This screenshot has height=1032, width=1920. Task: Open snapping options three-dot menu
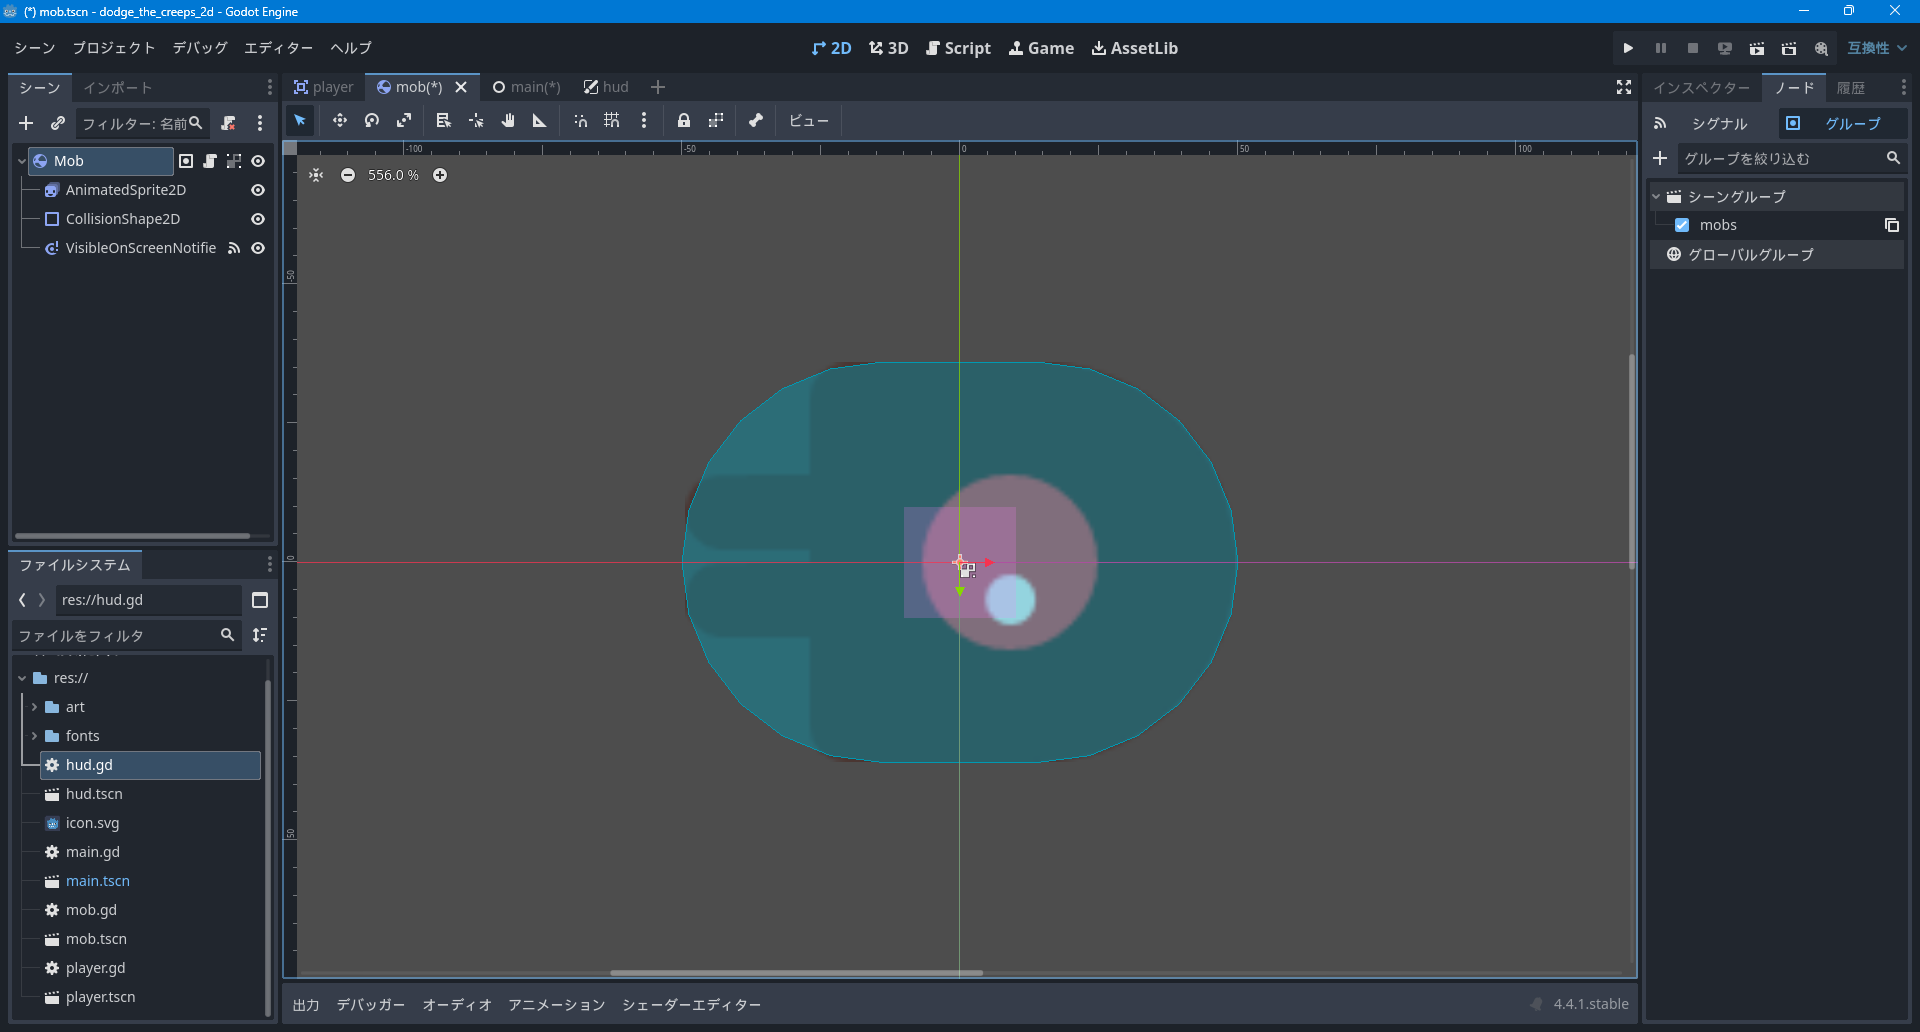(x=644, y=121)
